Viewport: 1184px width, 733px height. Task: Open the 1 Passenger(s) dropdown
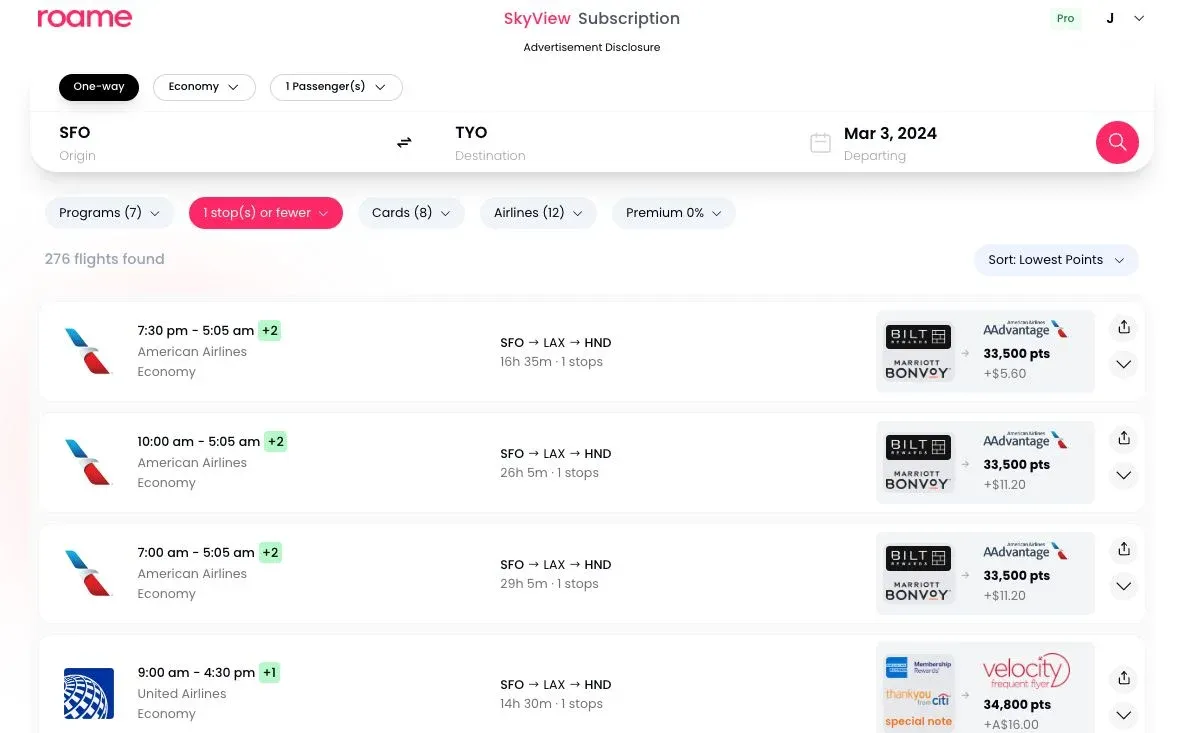[x=336, y=87]
